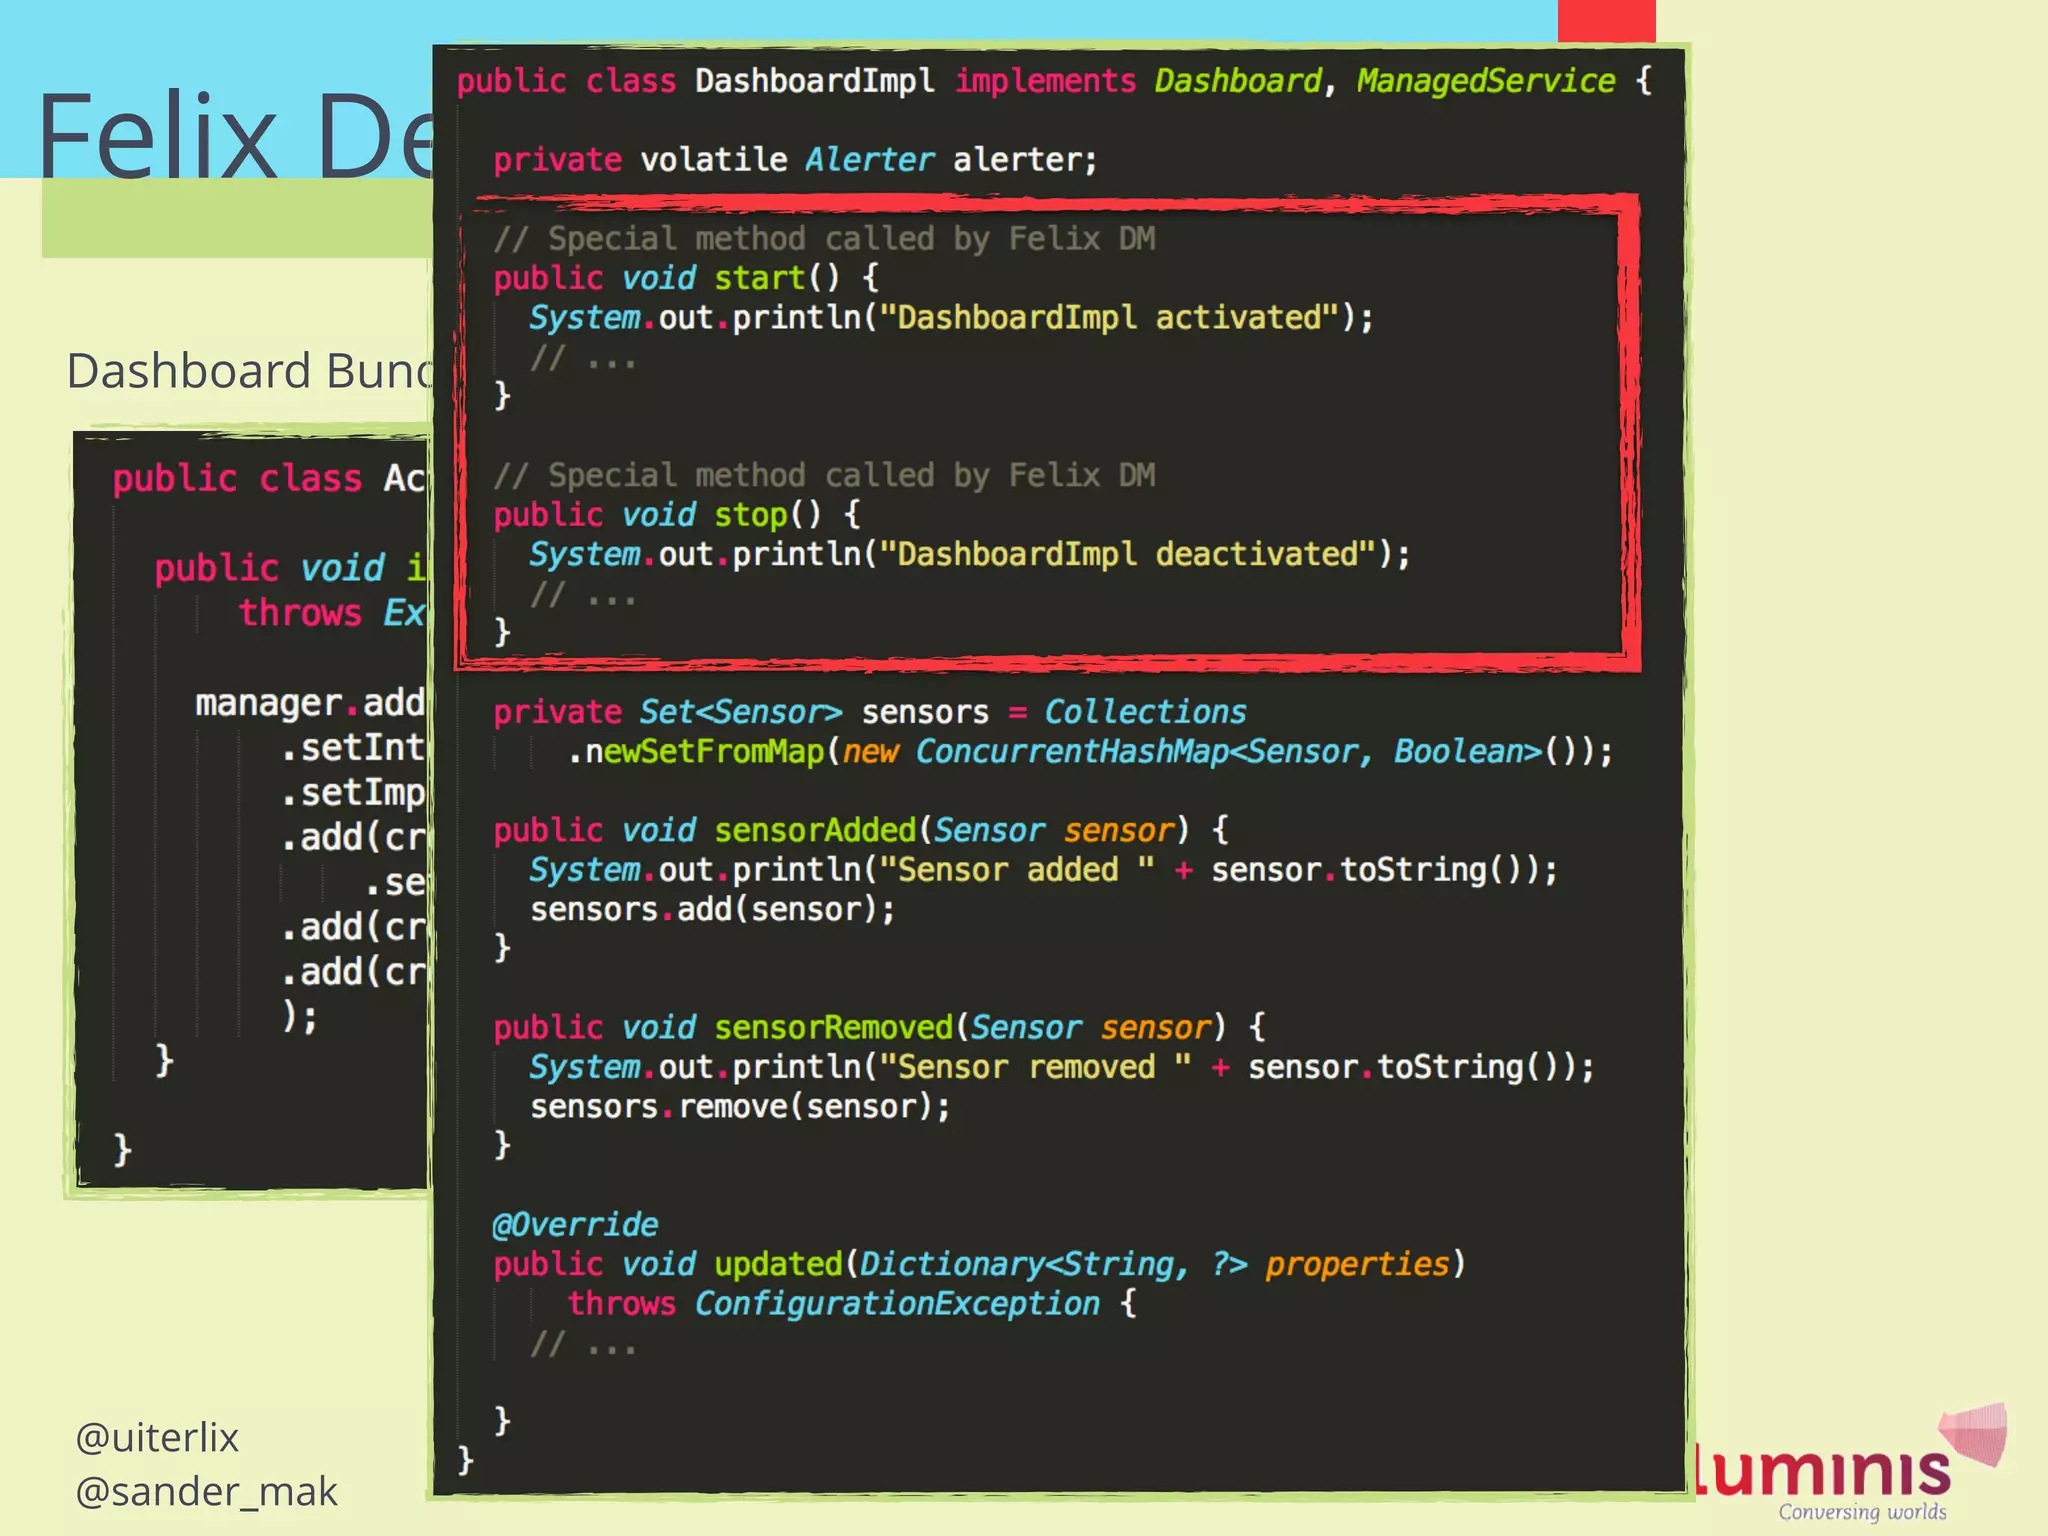Click the 'public class Ac' line in left code block
The image size is (2048, 1536).
point(270,479)
